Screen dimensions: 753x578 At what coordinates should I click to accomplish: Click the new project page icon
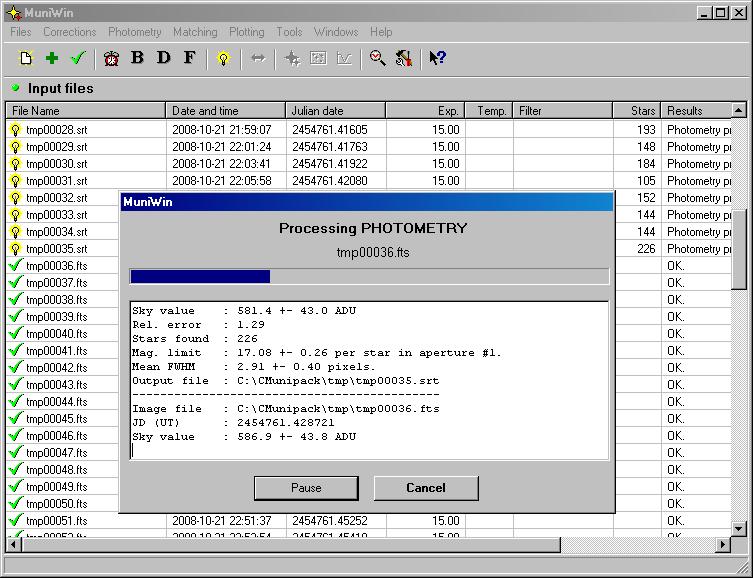point(26,58)
